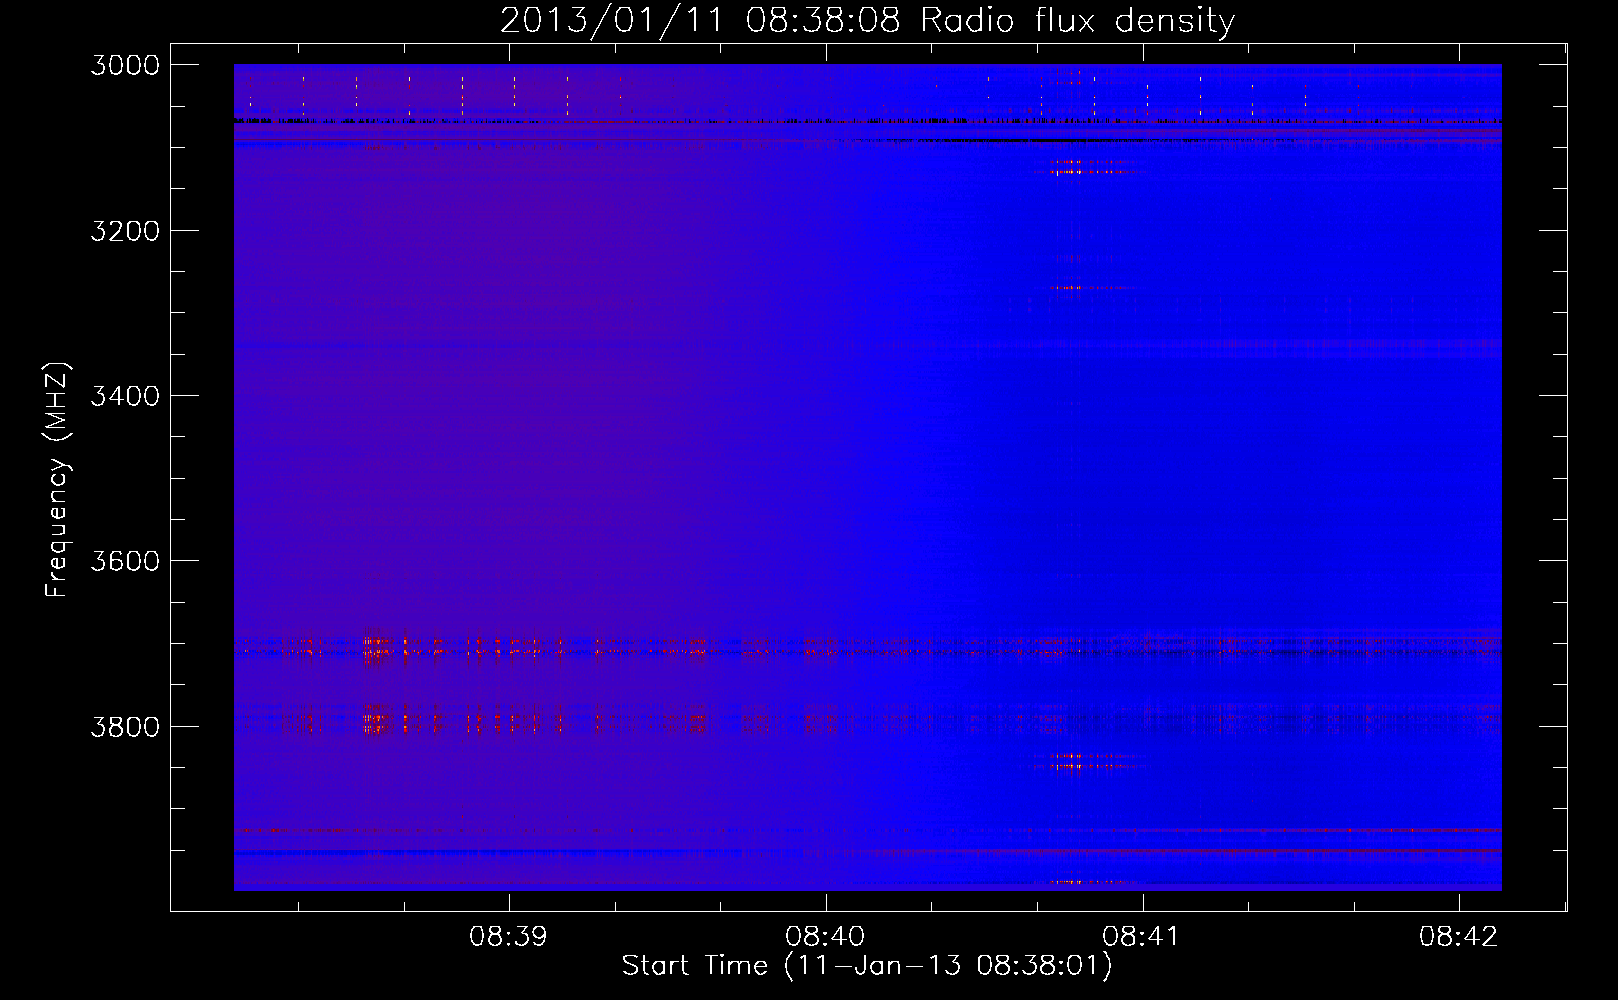Click the y-axis label "Frequency (MHZ)"
Image resolution: width=1618 pixels, height=1000 pixels.
[57, 480]
